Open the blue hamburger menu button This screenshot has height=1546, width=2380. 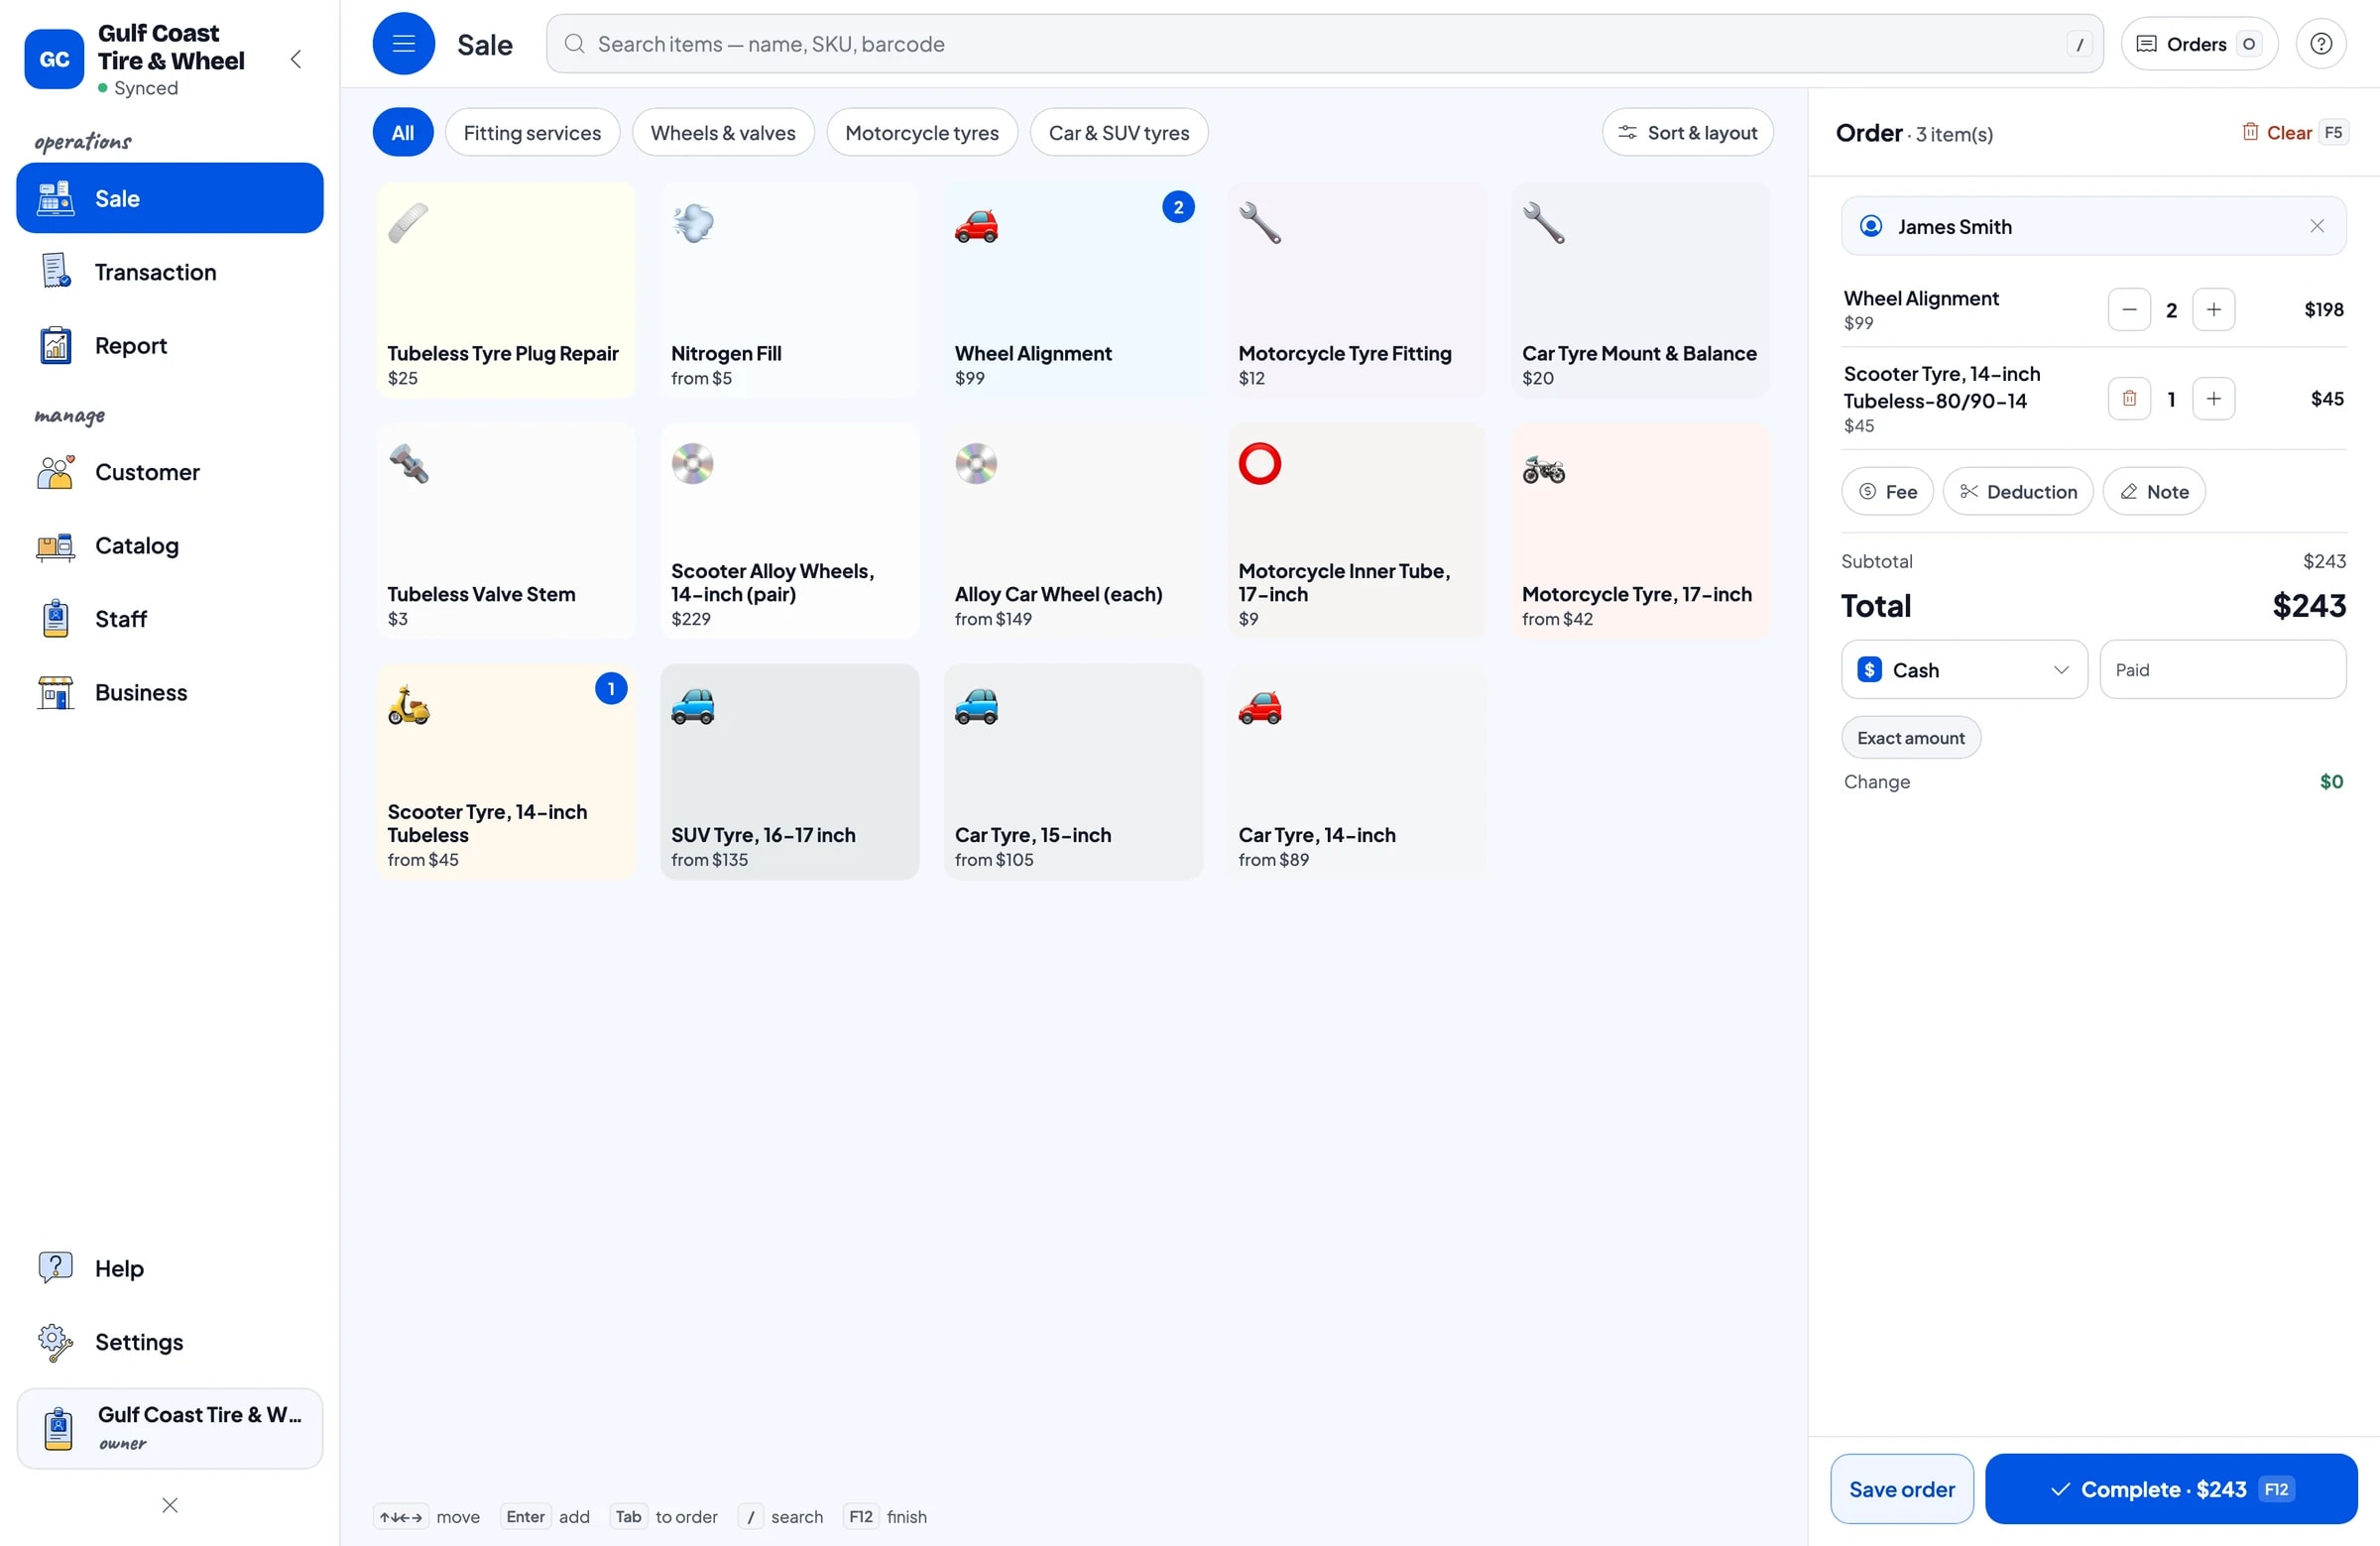coord(403,44)
